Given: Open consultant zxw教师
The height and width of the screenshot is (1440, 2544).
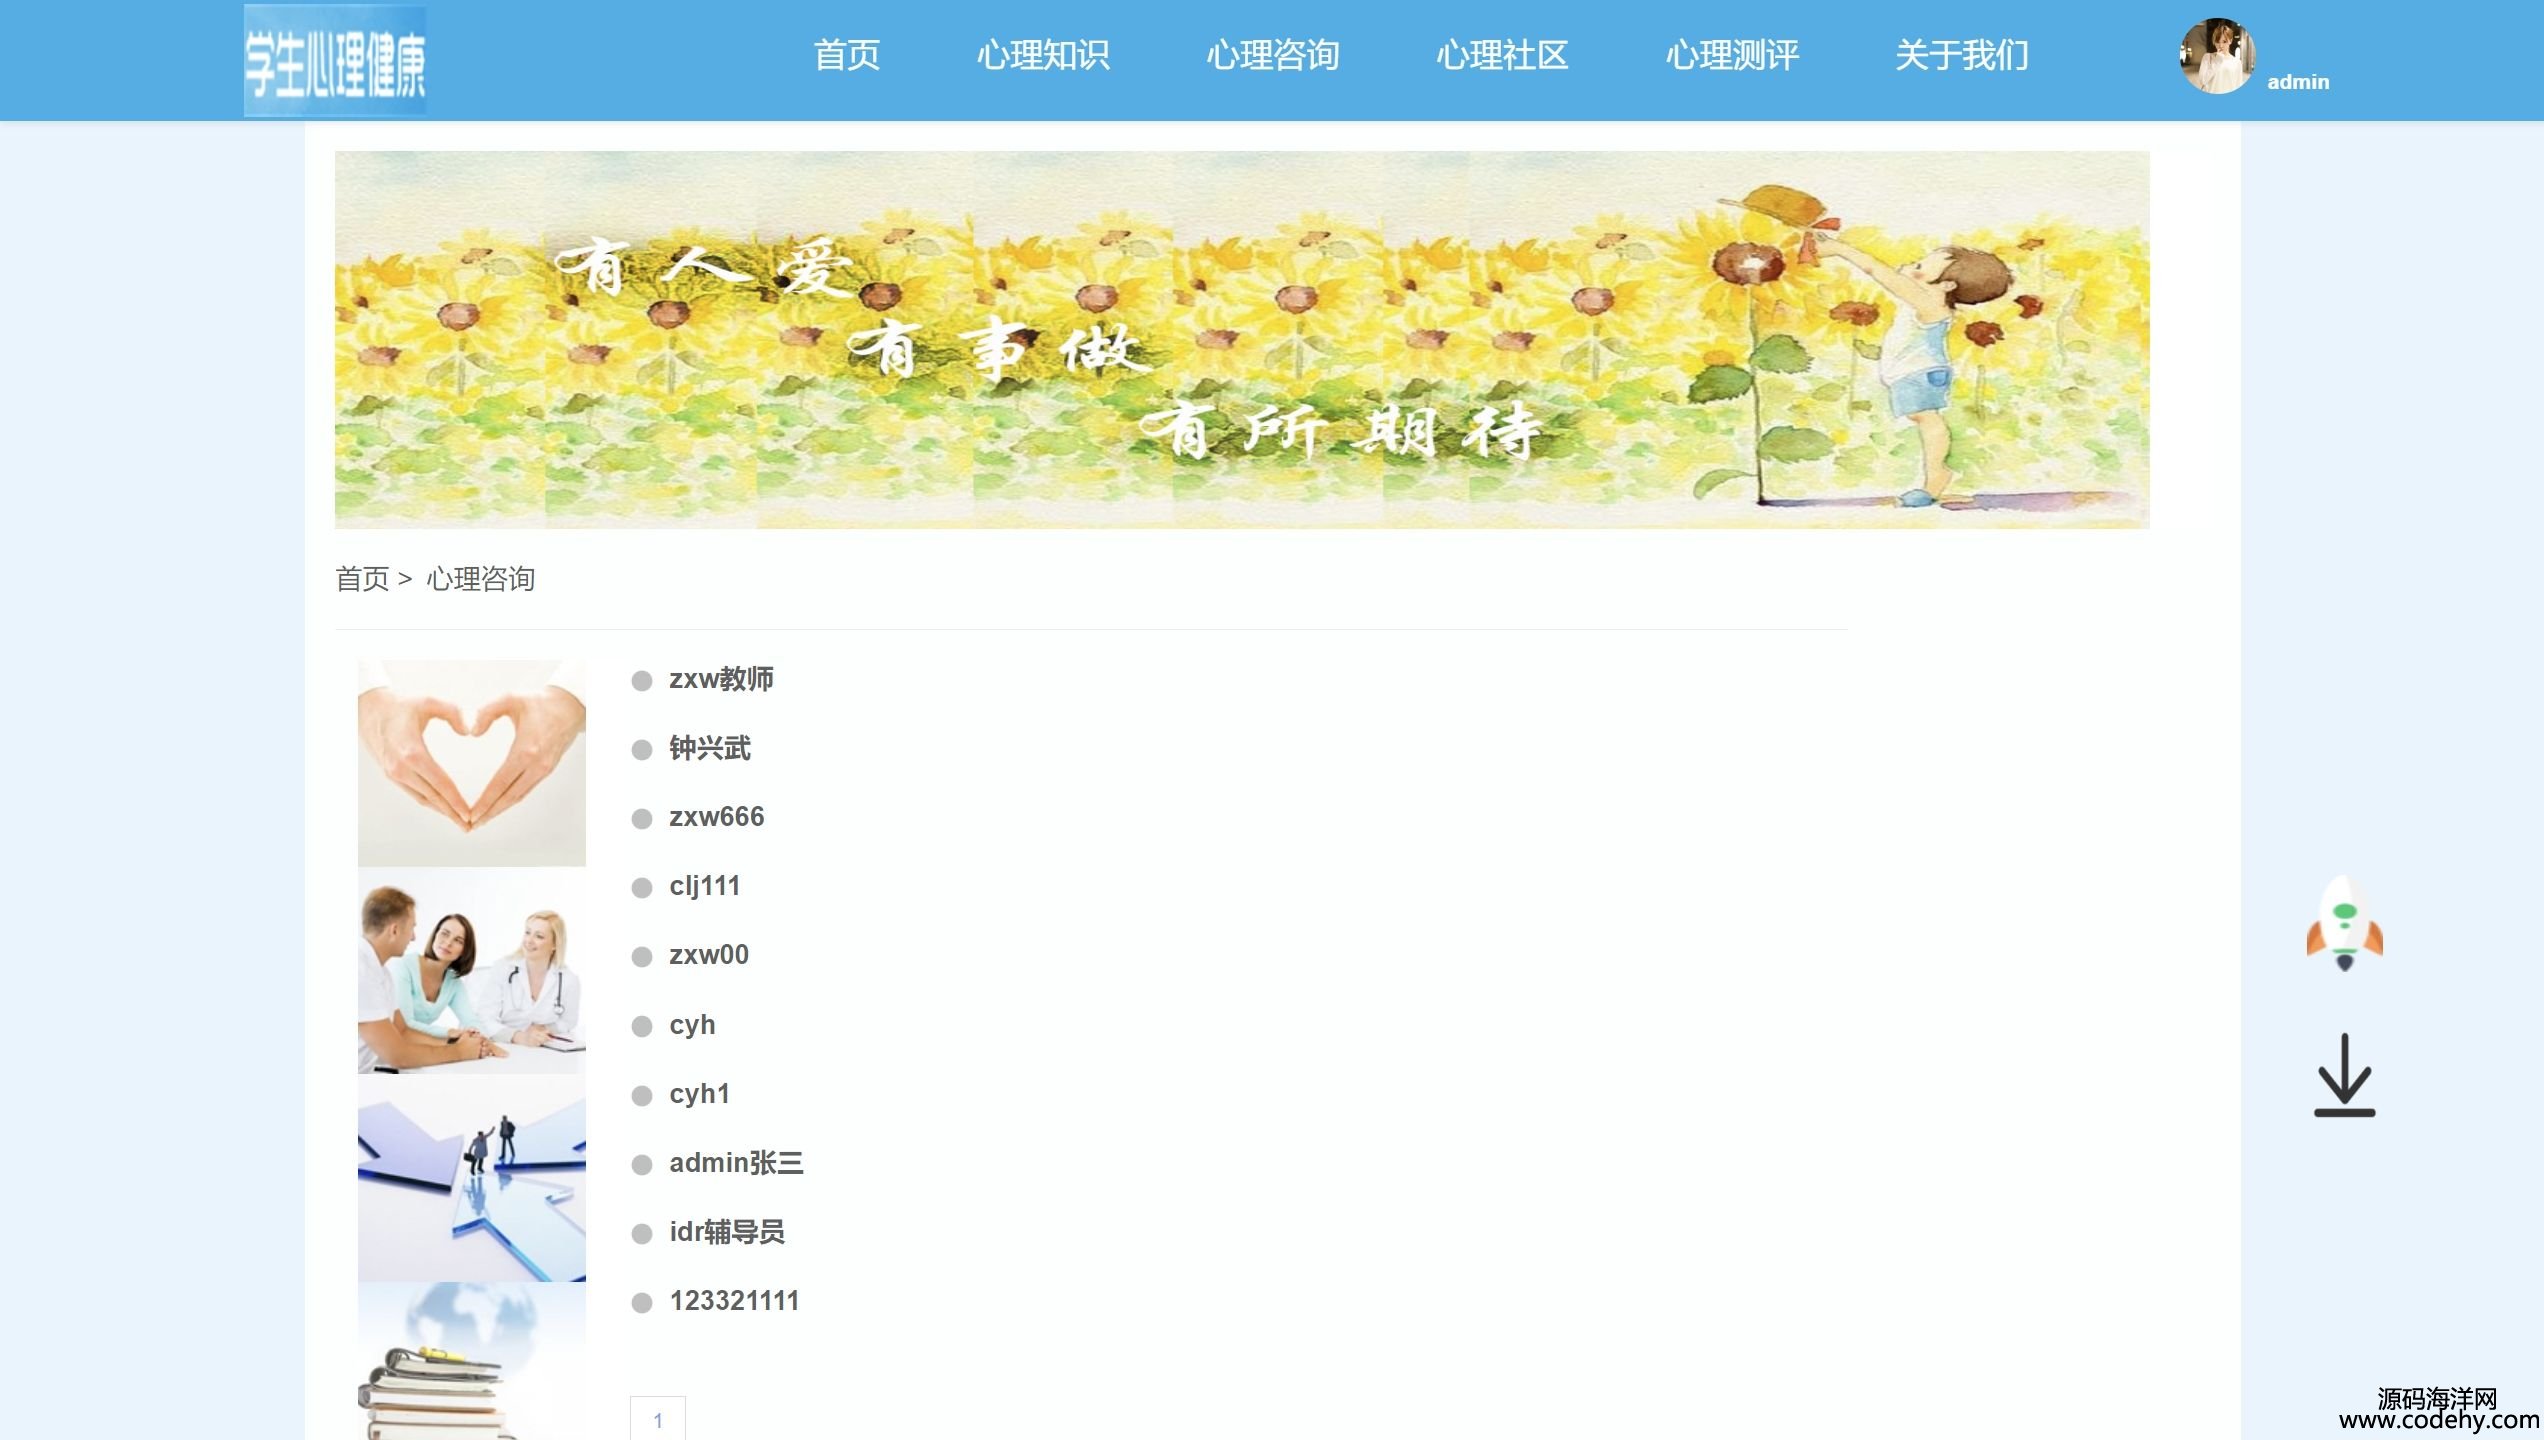Looking at the screenshot, I should coord(721,679).
